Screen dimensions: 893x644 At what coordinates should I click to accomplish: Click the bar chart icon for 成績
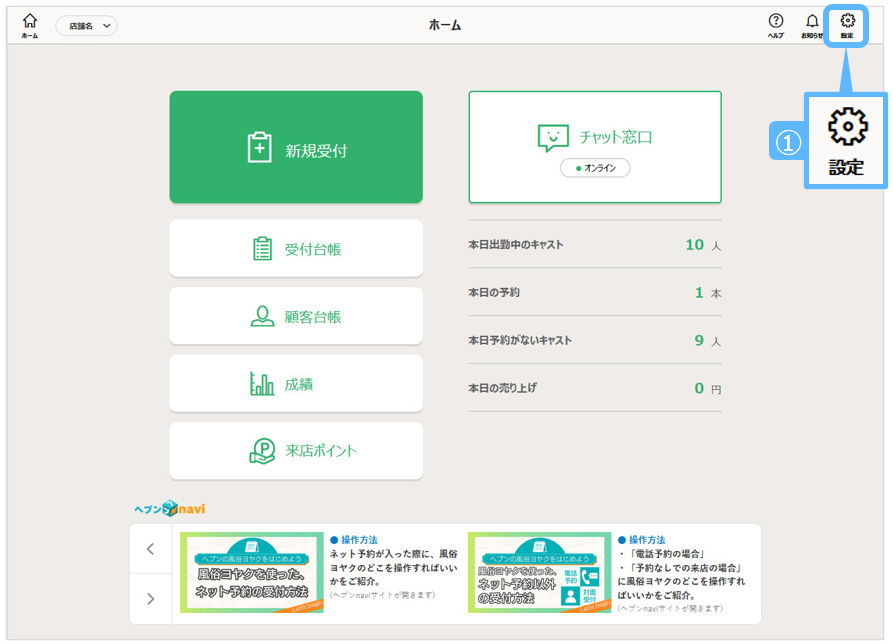click(x=261, y=384)
